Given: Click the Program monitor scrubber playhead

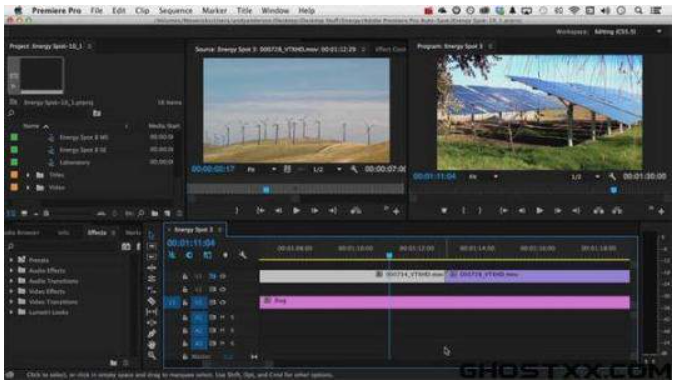Looking at the screenshot, I should (x=613, y=189).
